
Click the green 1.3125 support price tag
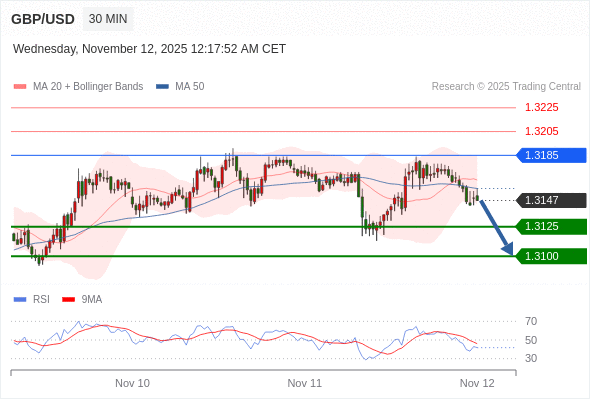pos(551,227)
